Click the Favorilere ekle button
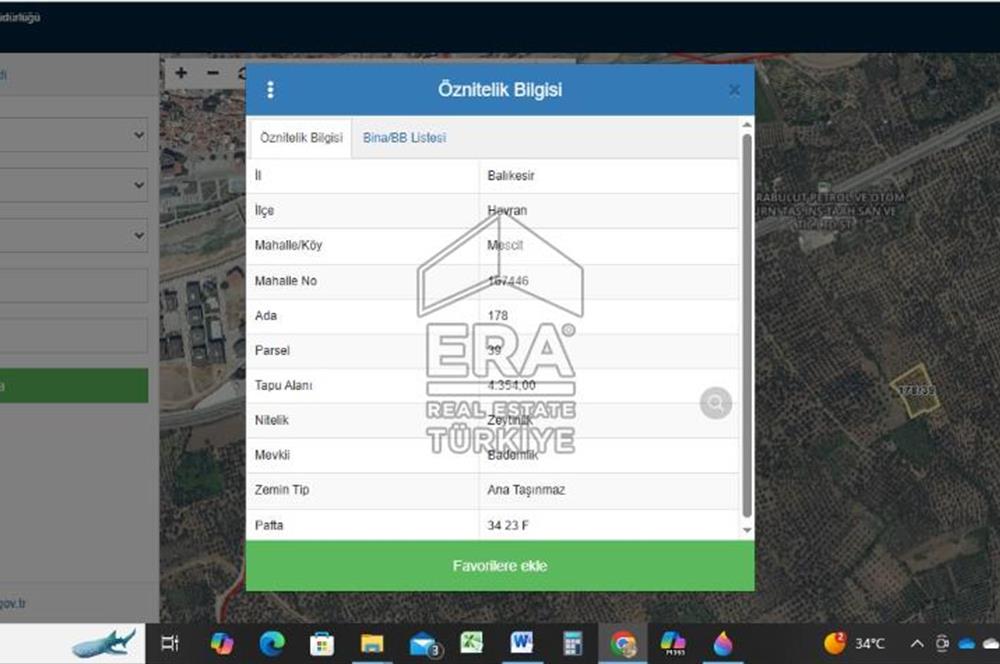 click(x=500, y=566)
